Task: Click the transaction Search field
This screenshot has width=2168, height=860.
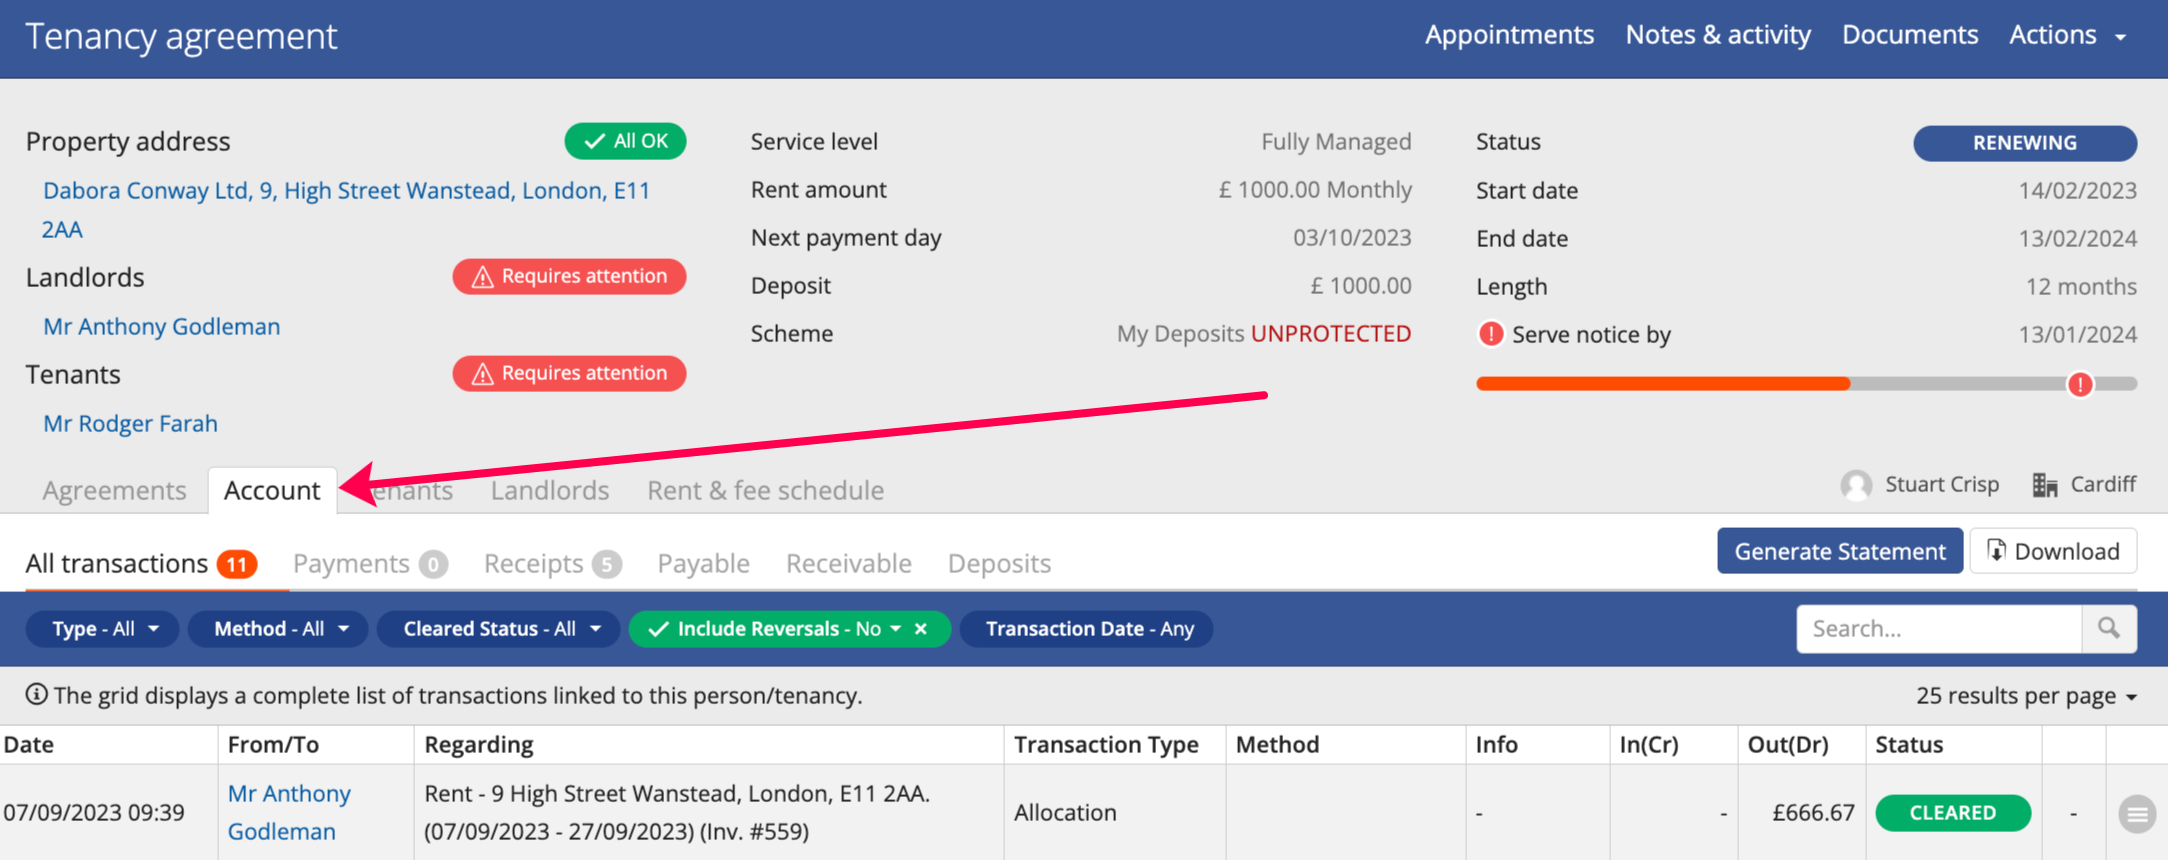Action: pyautogui.click(x=1938, y=629)
